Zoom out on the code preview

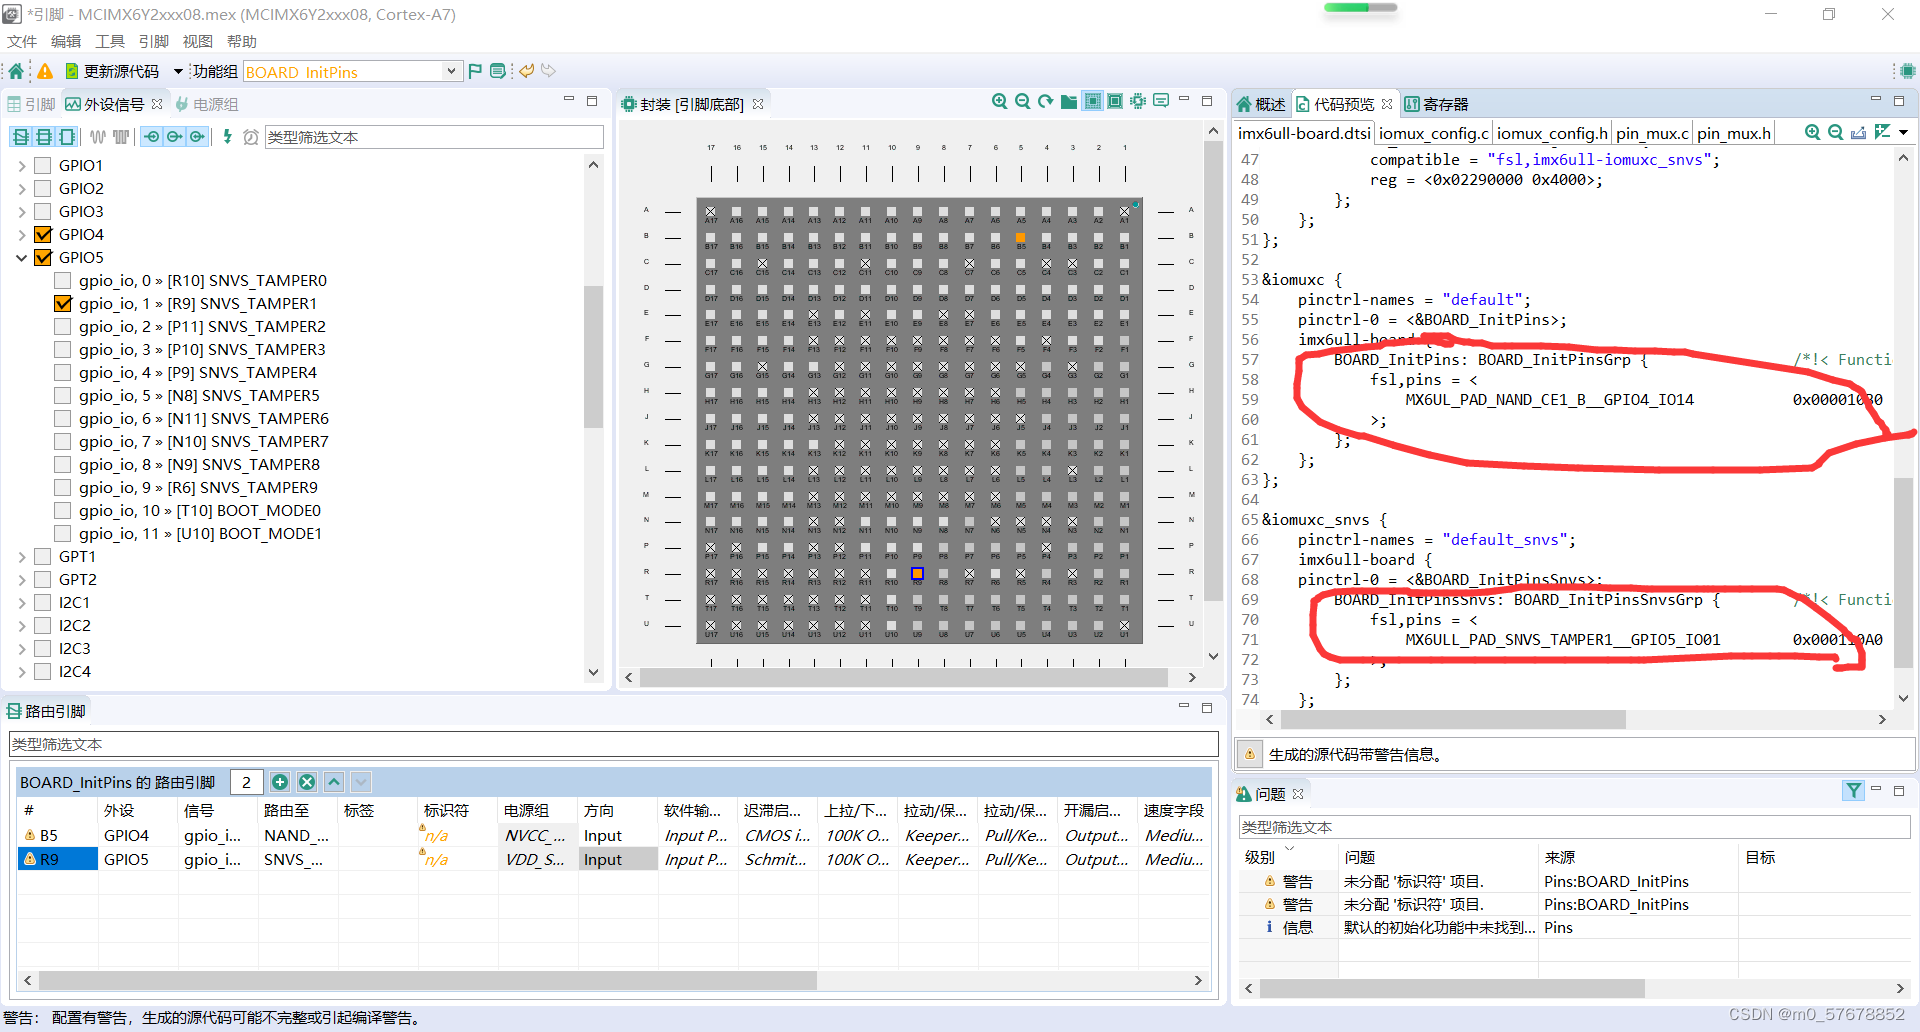coord(1835,132)
